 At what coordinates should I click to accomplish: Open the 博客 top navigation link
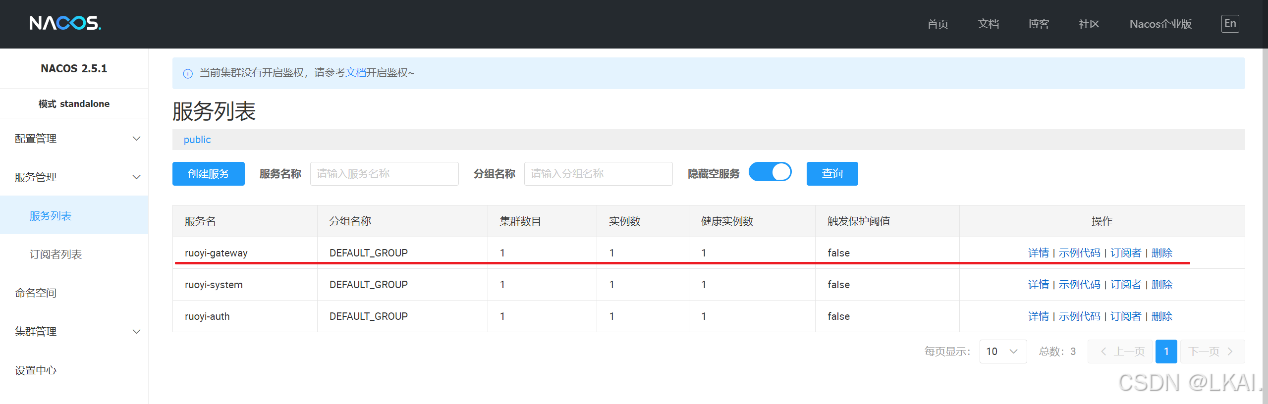coord(1039,24)
